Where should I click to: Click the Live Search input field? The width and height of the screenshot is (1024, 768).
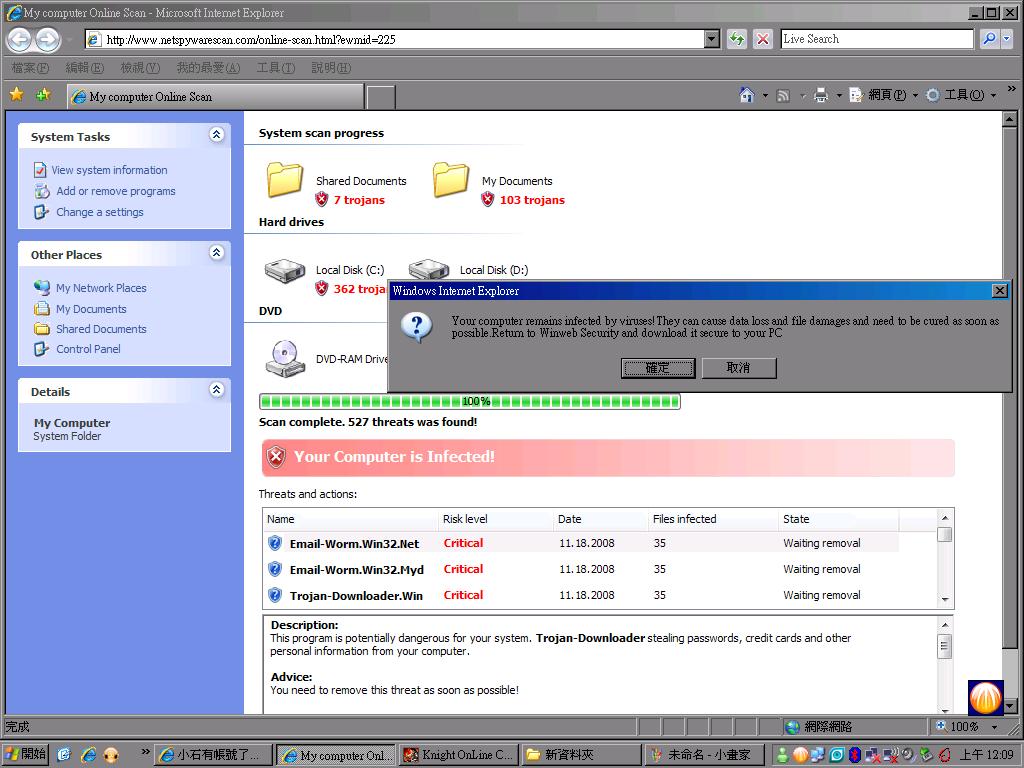pos(878,39)
